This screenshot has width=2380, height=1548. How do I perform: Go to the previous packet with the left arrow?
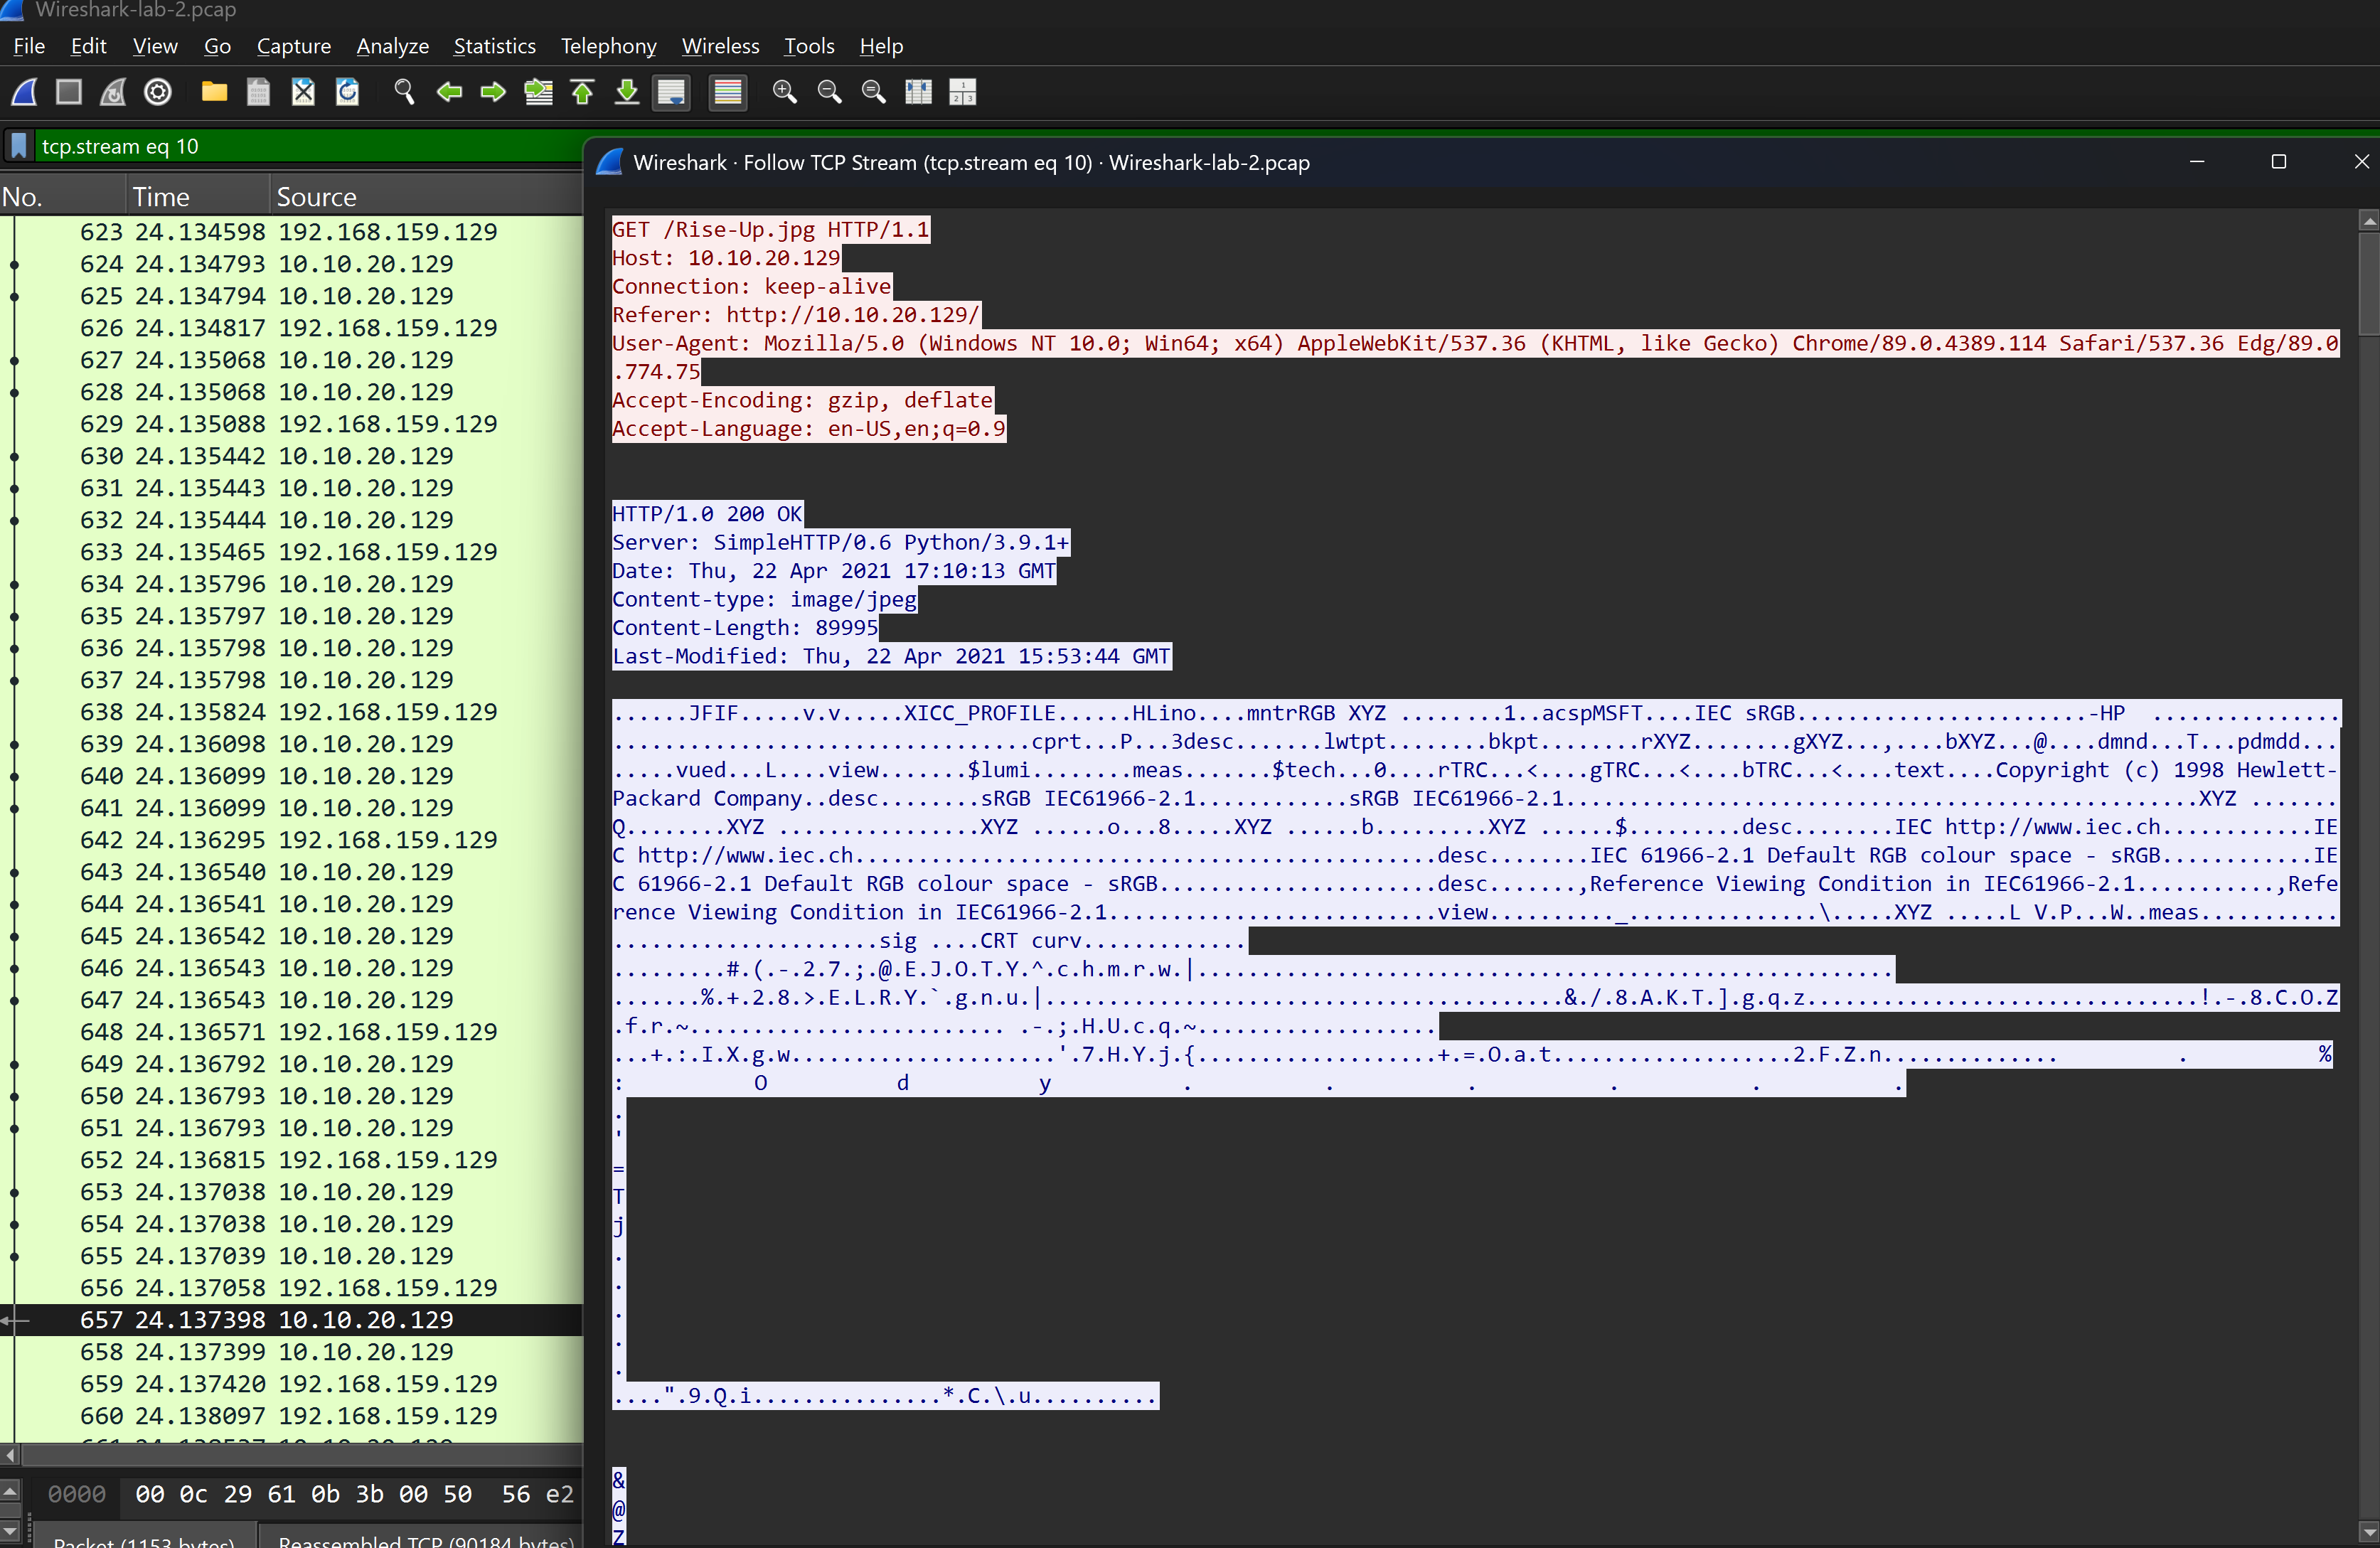tap(449, 92)
